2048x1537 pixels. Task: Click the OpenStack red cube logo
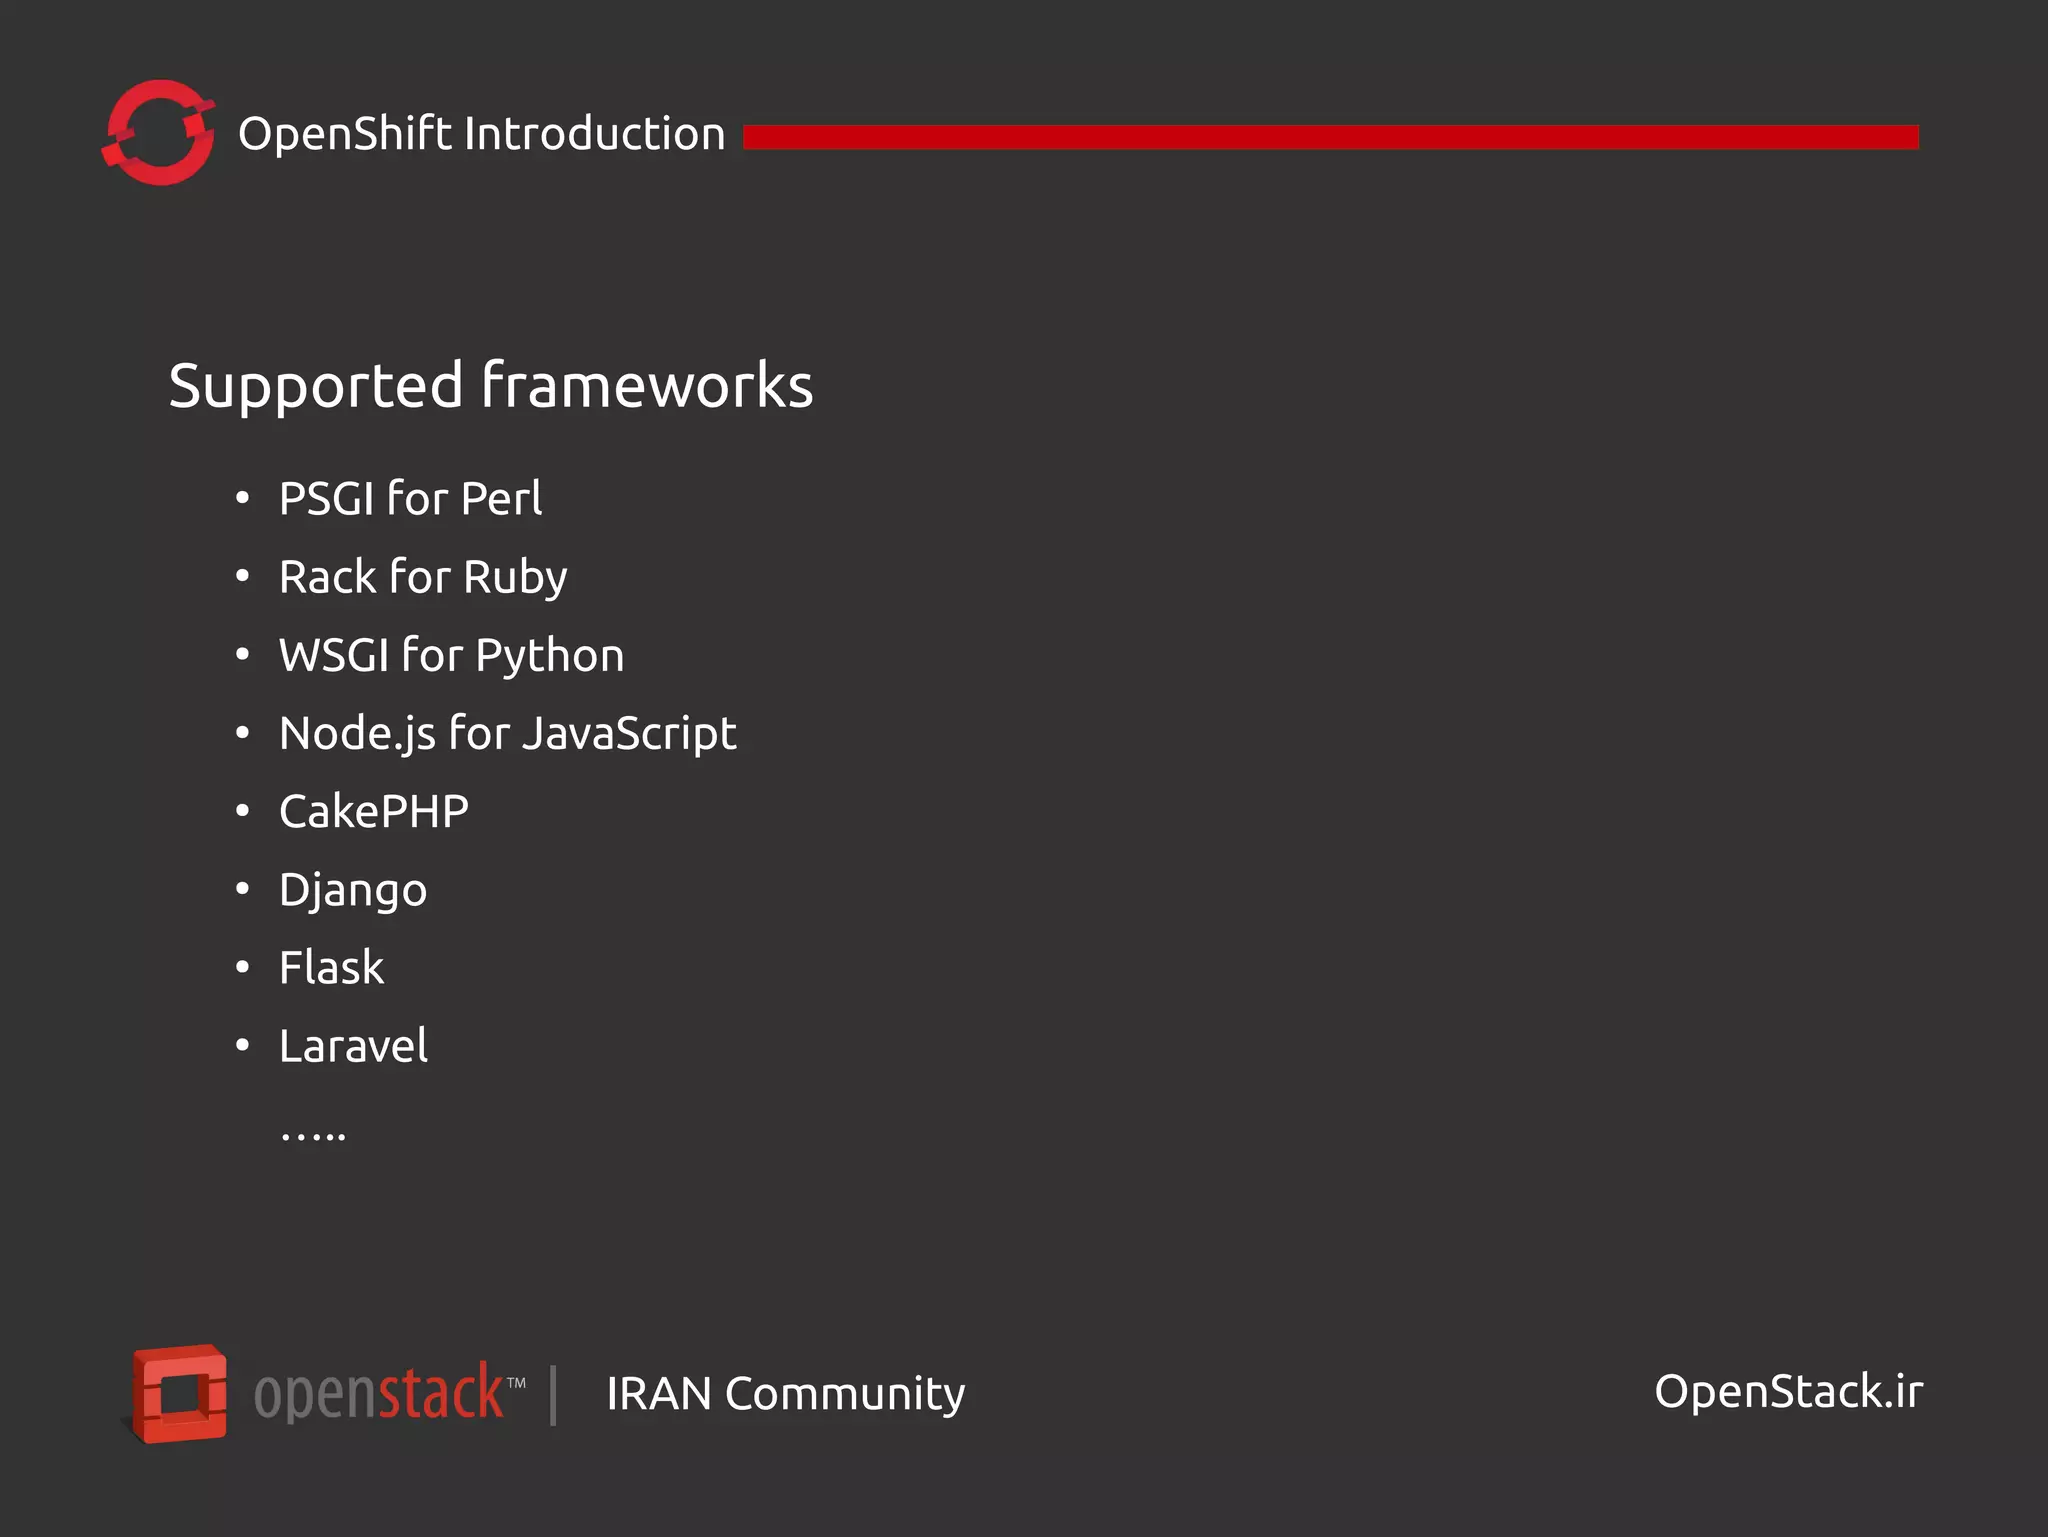pyautogui.click(x=180, y=1393)
